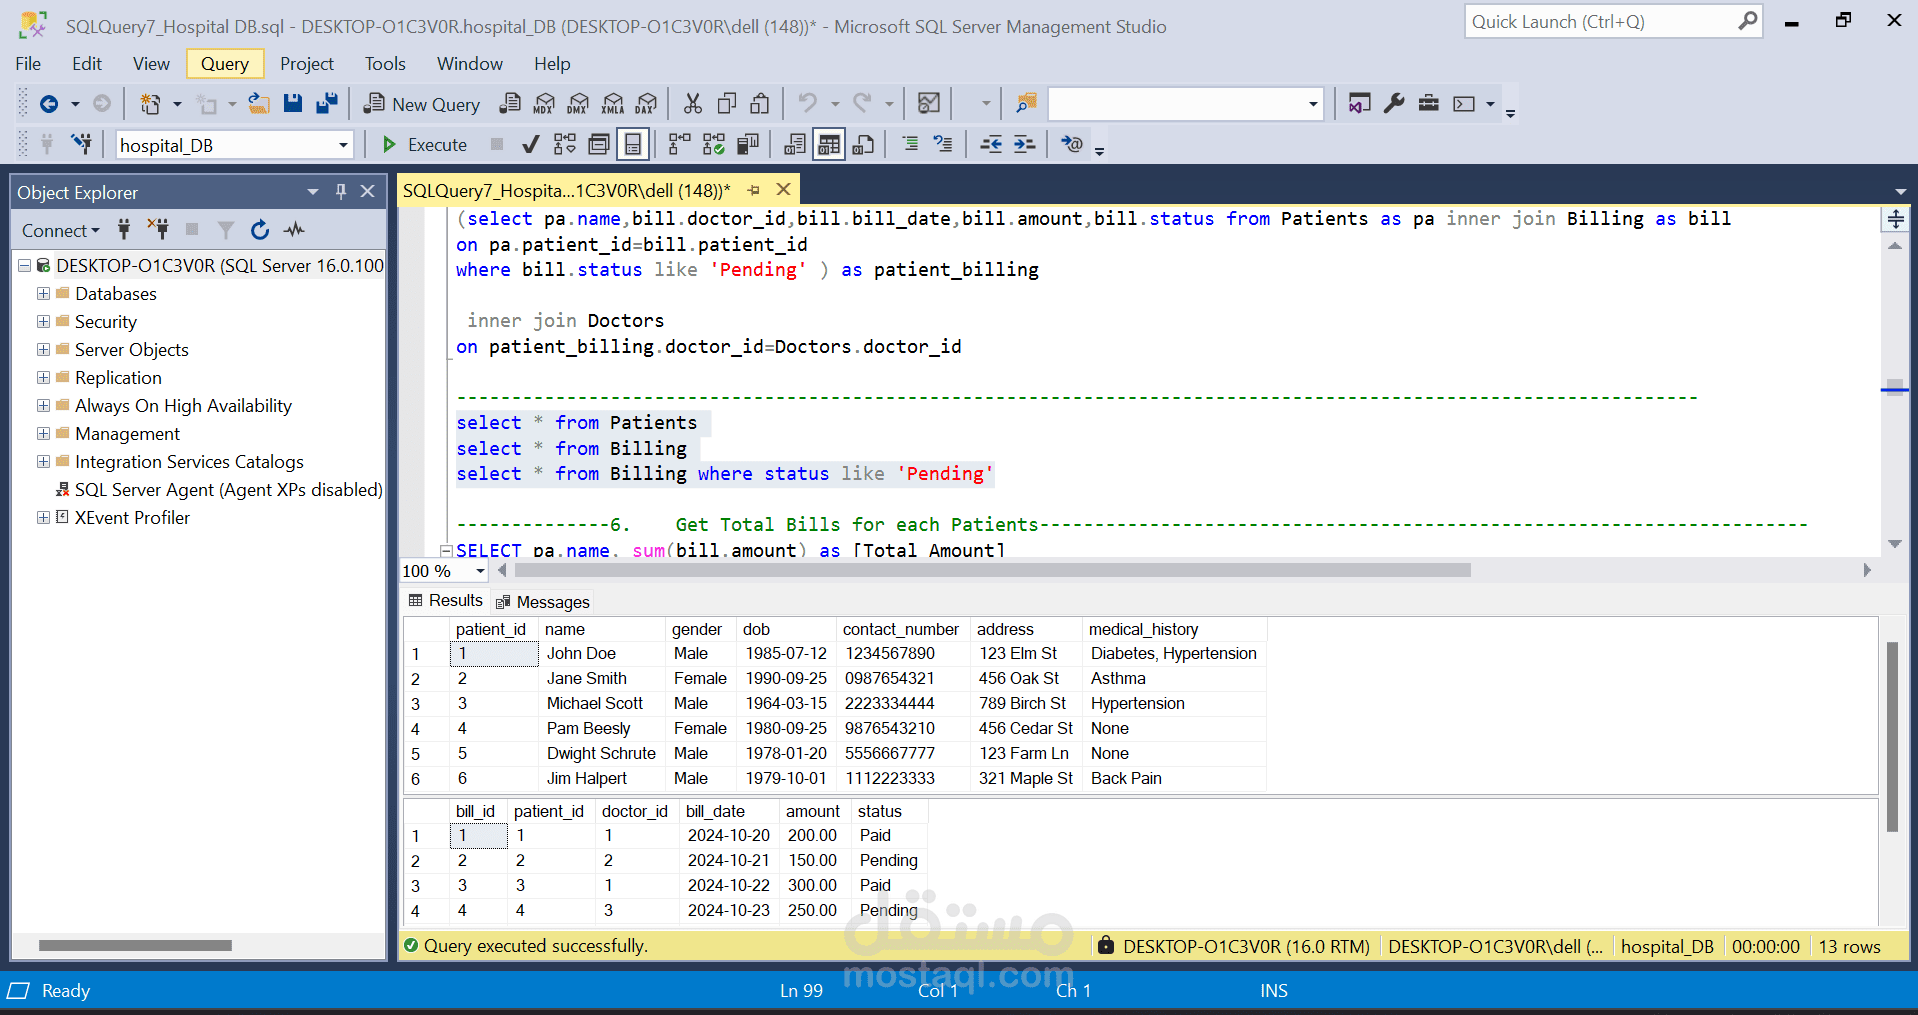Open the Properties wrench icon
The image size is (1918, 1015).
[1394, 104]
